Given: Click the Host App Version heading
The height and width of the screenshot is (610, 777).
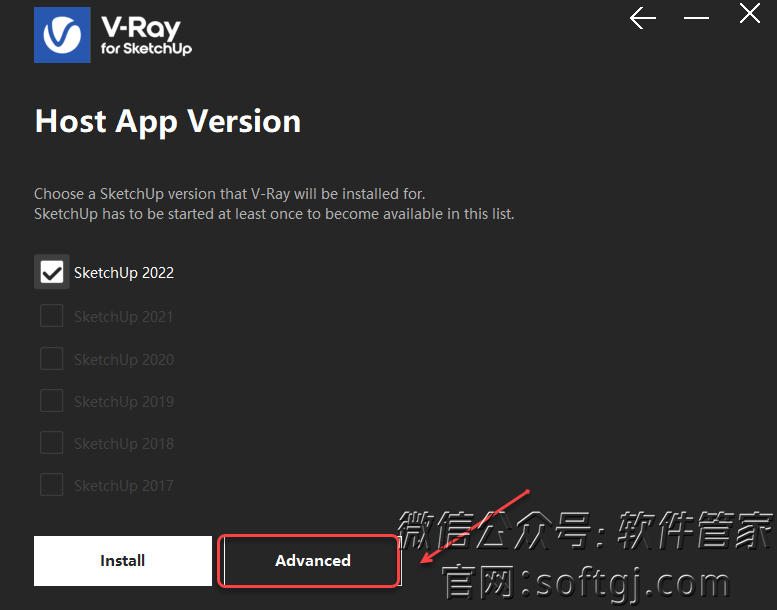Looking at the screenshot, I should coord(168,122).
